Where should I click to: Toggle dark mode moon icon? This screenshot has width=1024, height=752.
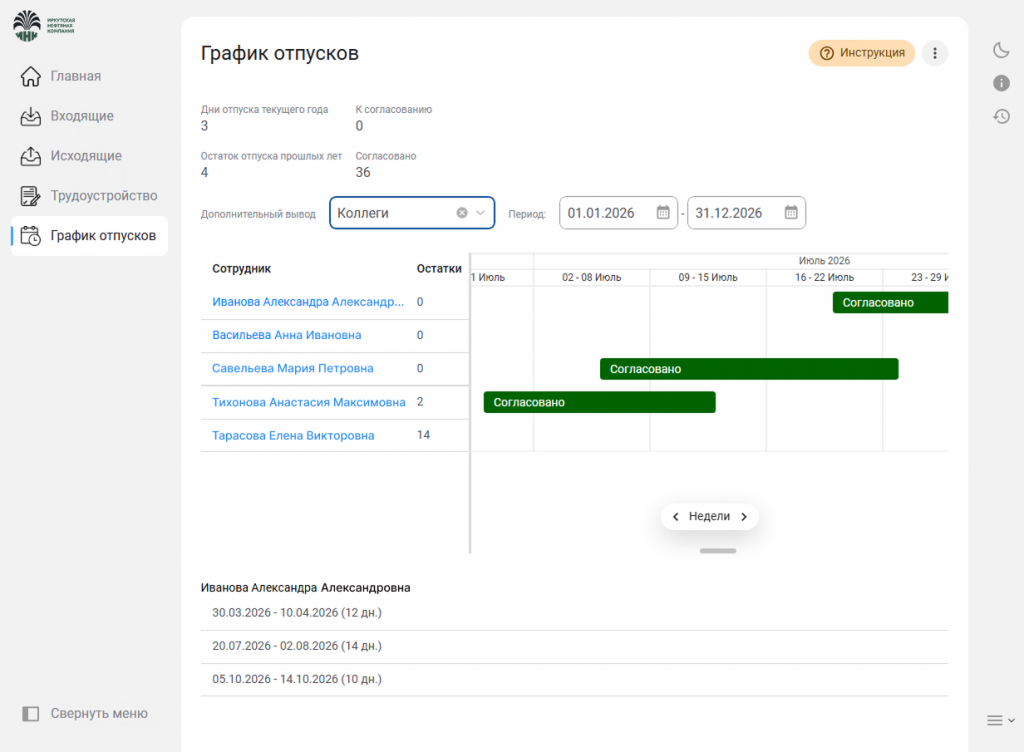tap(1001, 50)
